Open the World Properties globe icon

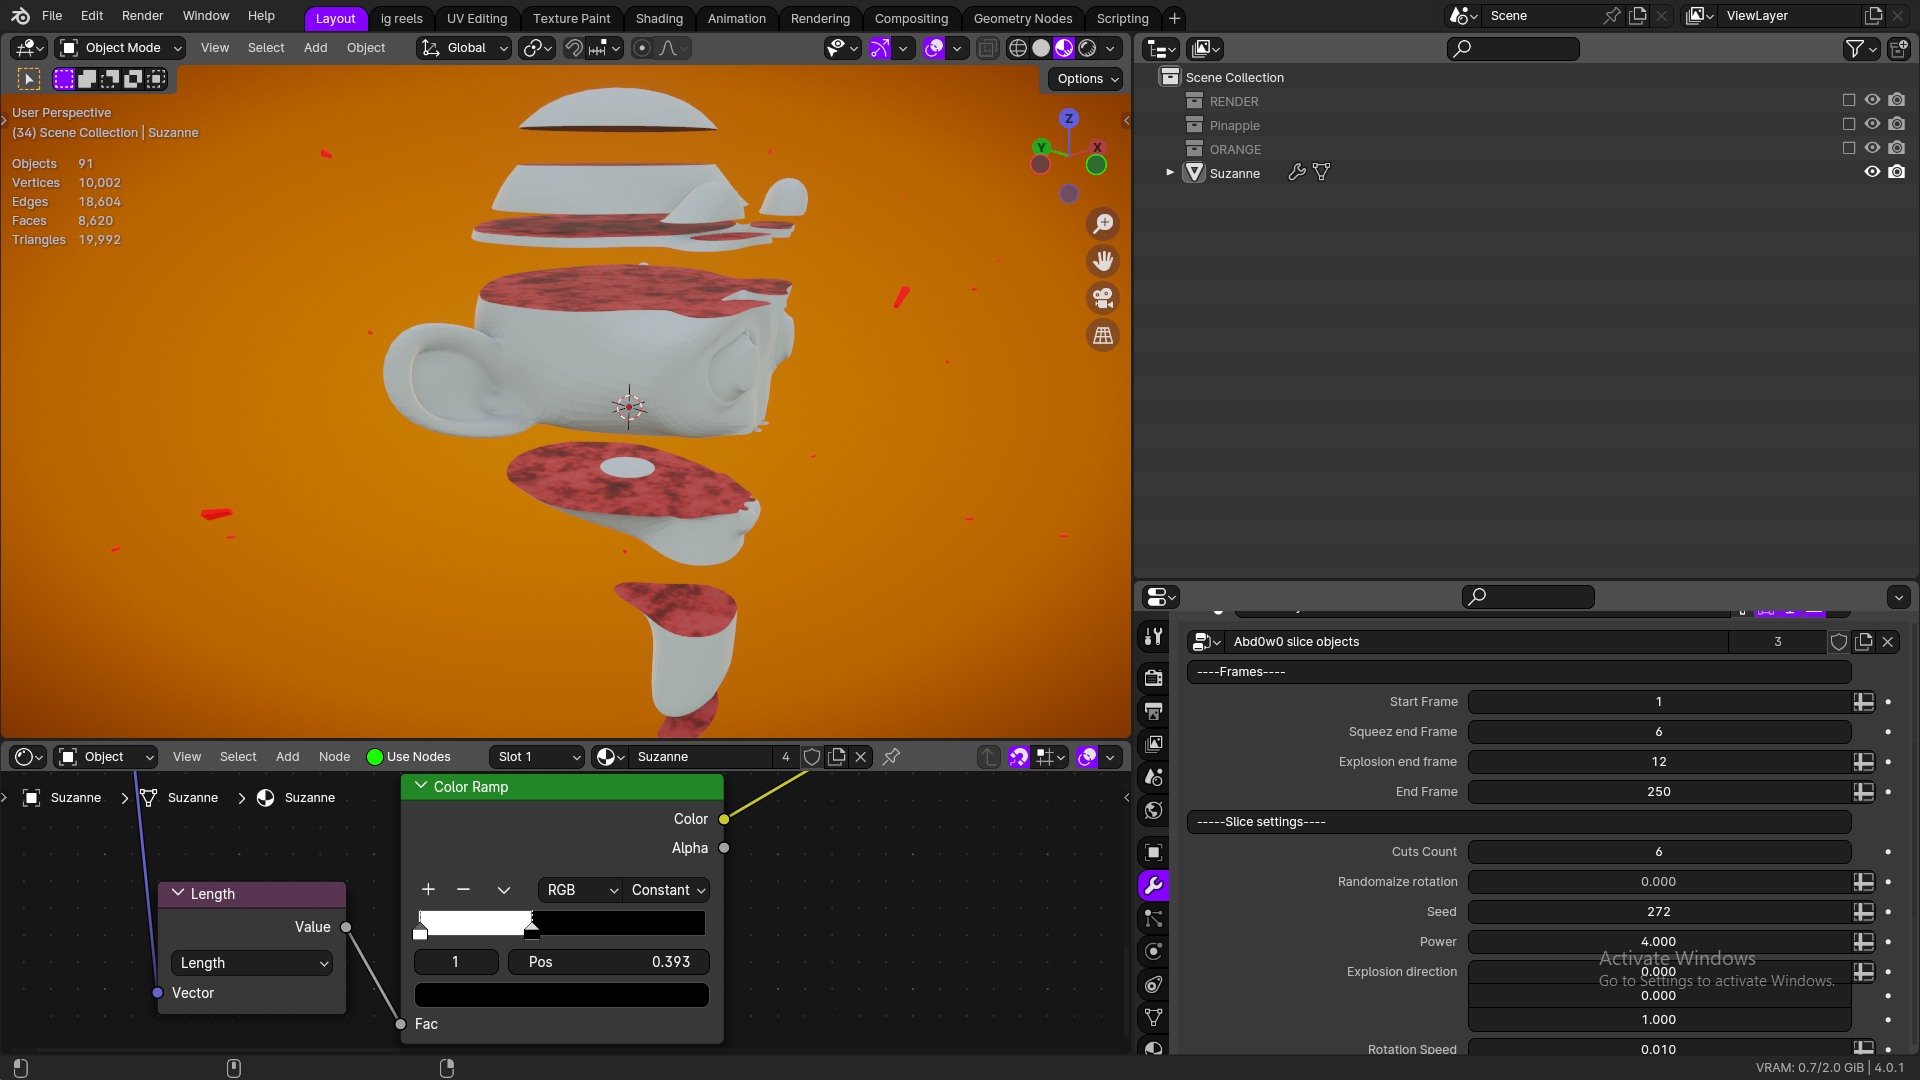(x=1154, y=810)
